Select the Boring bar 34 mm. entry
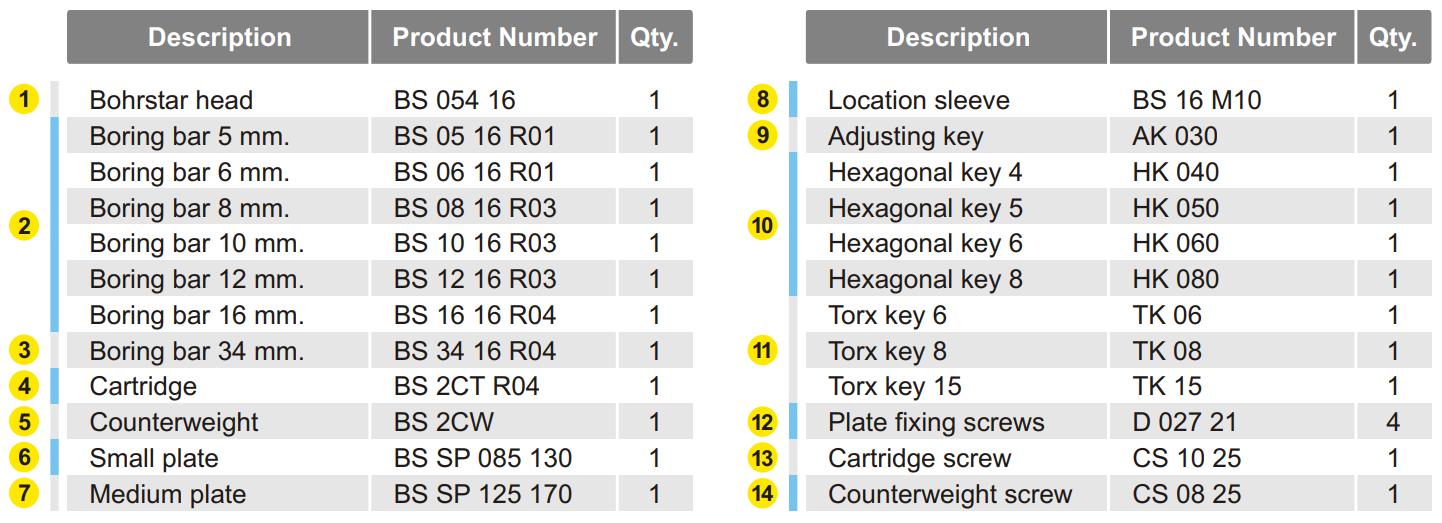 point(197,351)
